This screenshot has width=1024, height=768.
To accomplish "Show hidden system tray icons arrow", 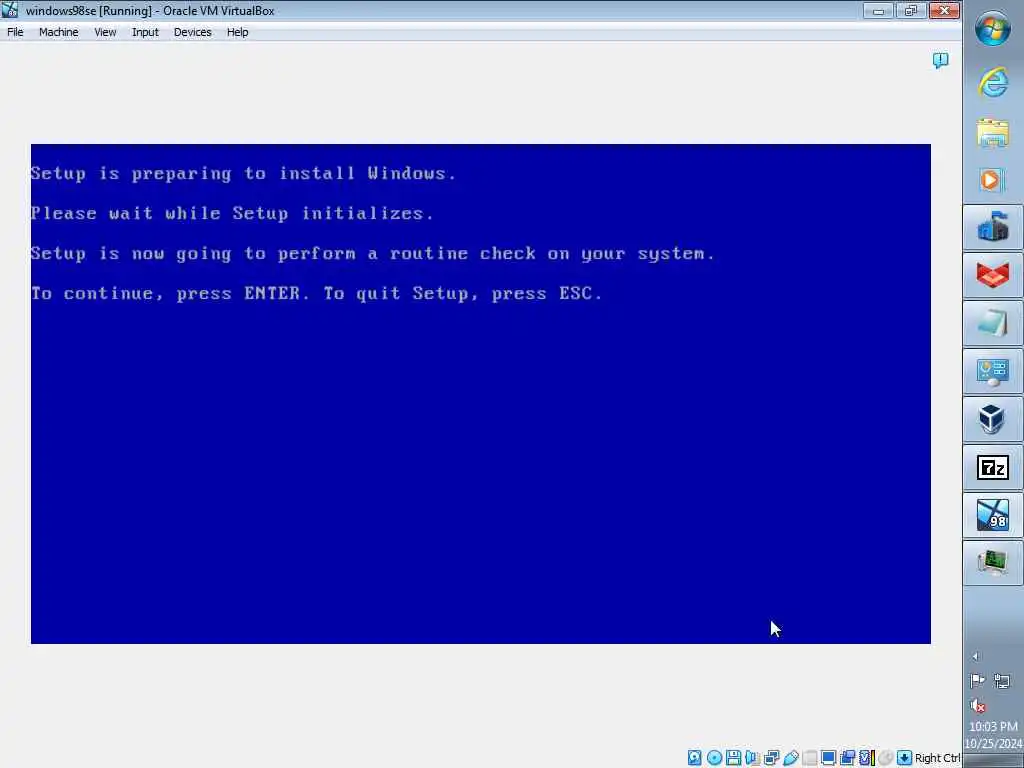I will pyautogui.click(x=976, y=656).
